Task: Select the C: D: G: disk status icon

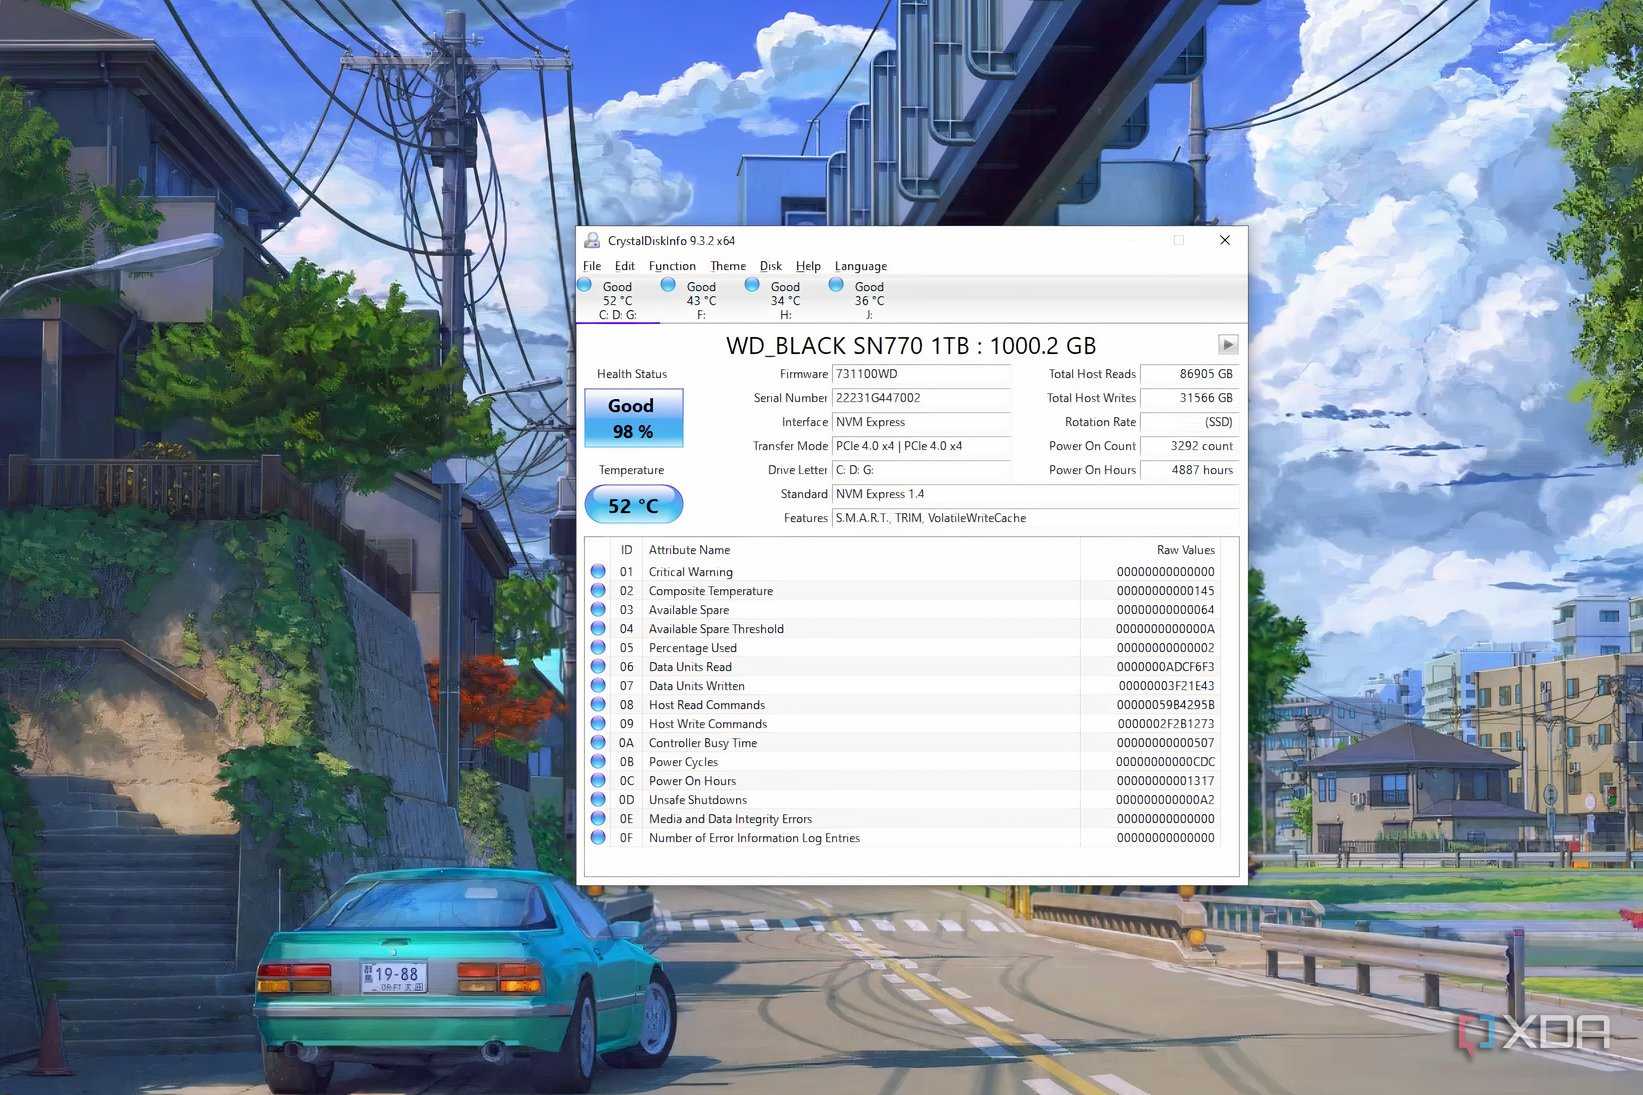Action: 585,285
